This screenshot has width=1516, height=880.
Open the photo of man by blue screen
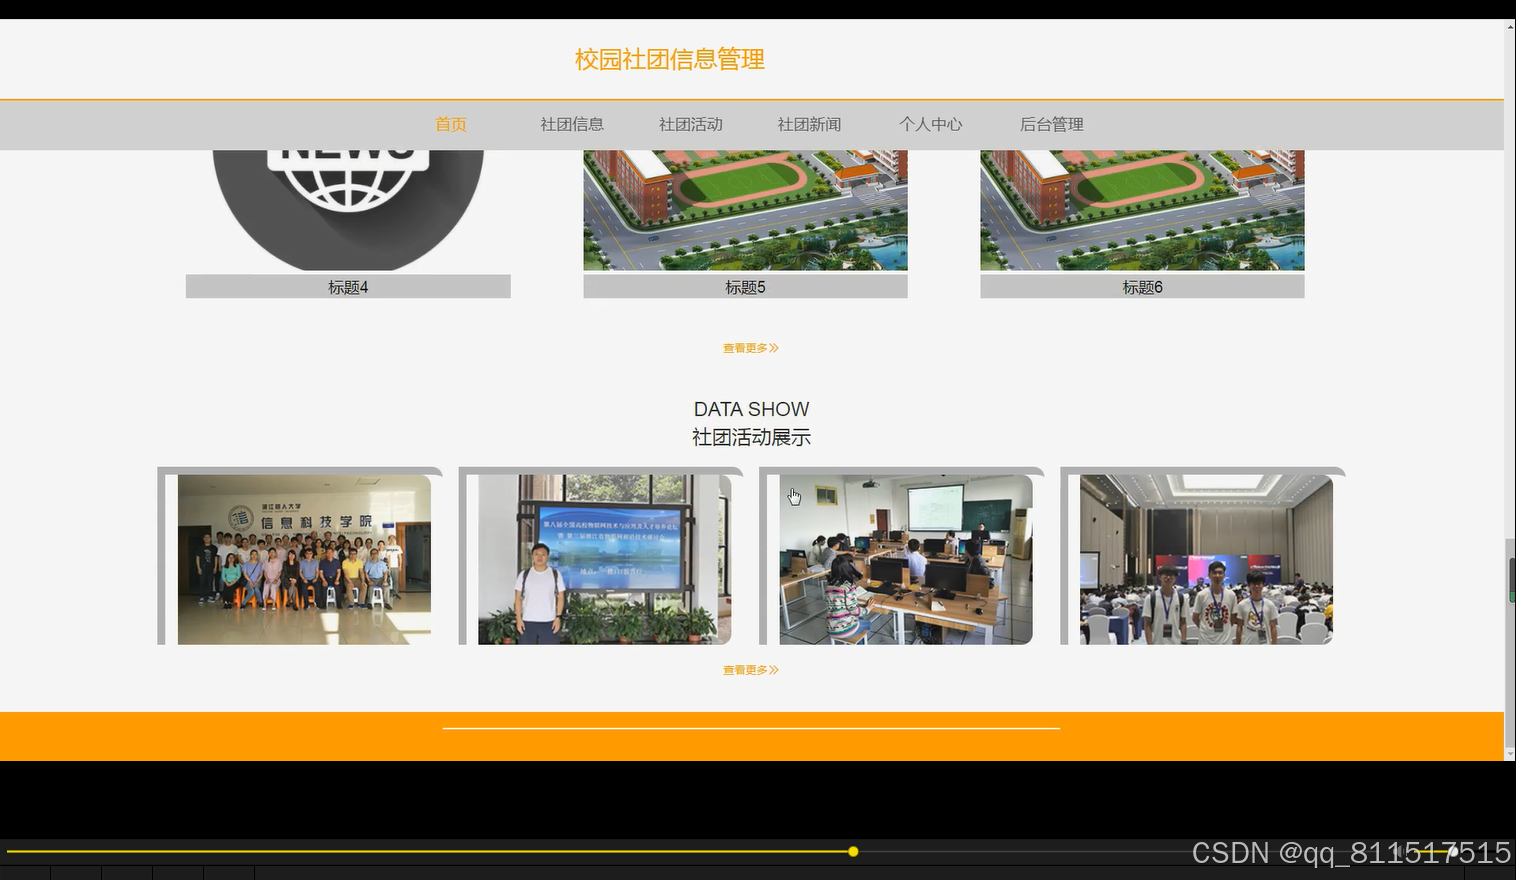click(x=605, y=559)
